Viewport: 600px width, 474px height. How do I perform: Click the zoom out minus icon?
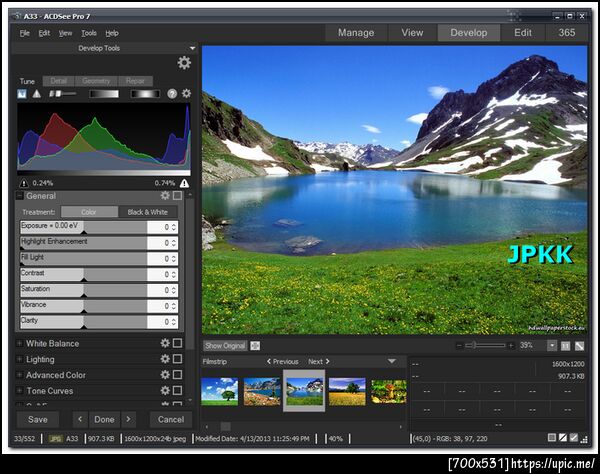[x=459, y=346]
